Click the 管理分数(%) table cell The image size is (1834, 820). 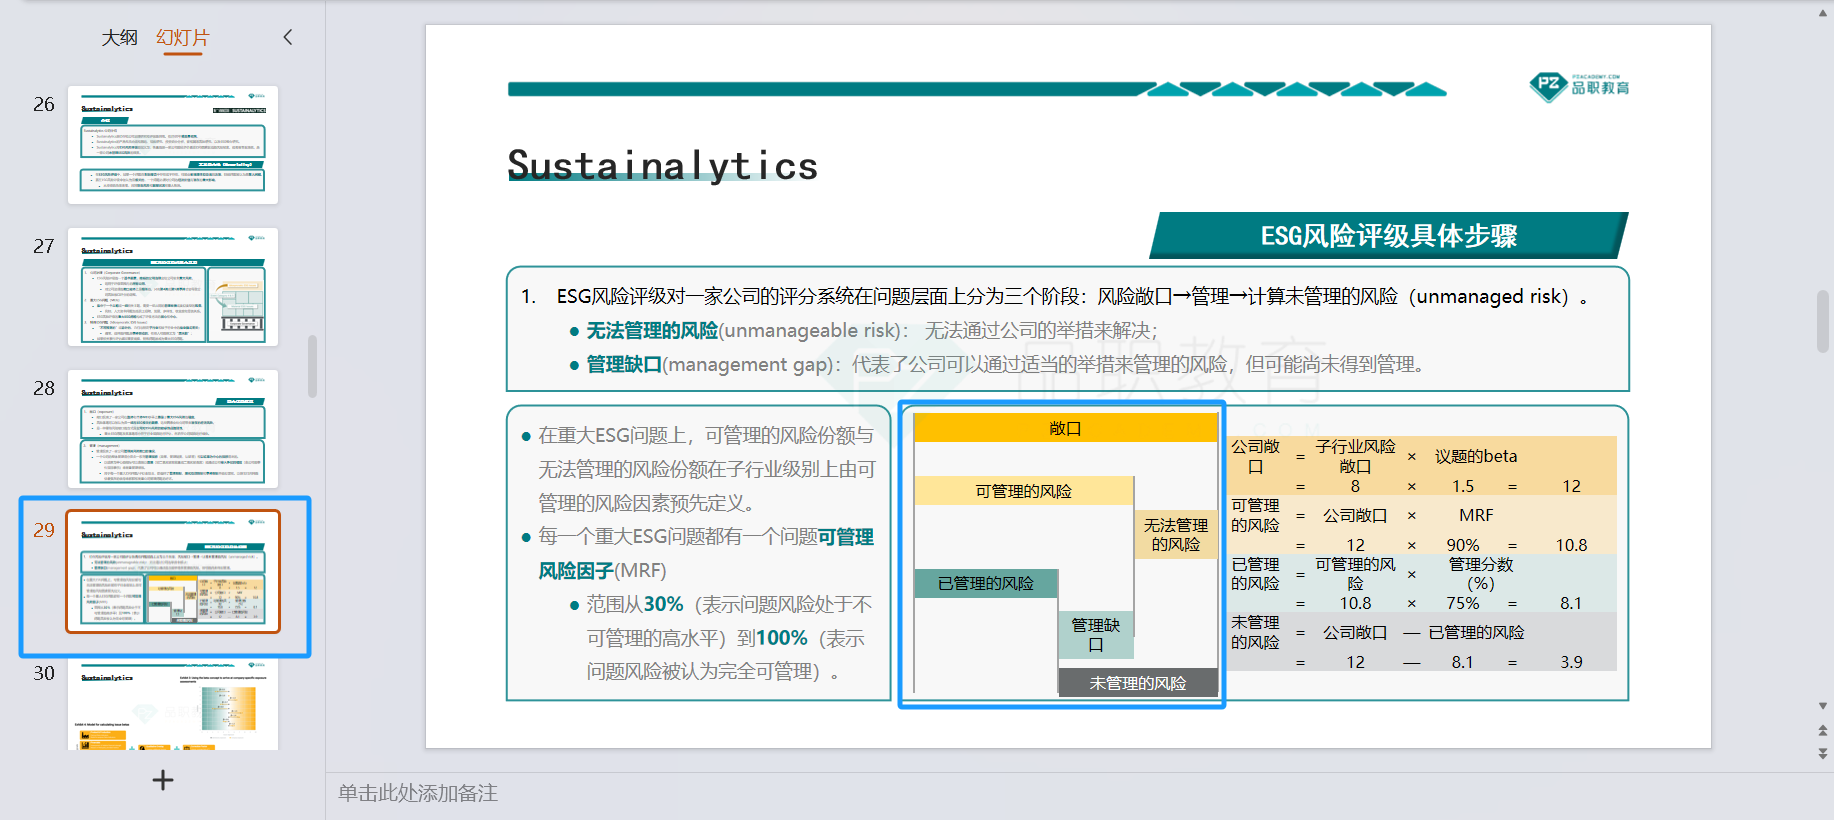pos(1481,573)
